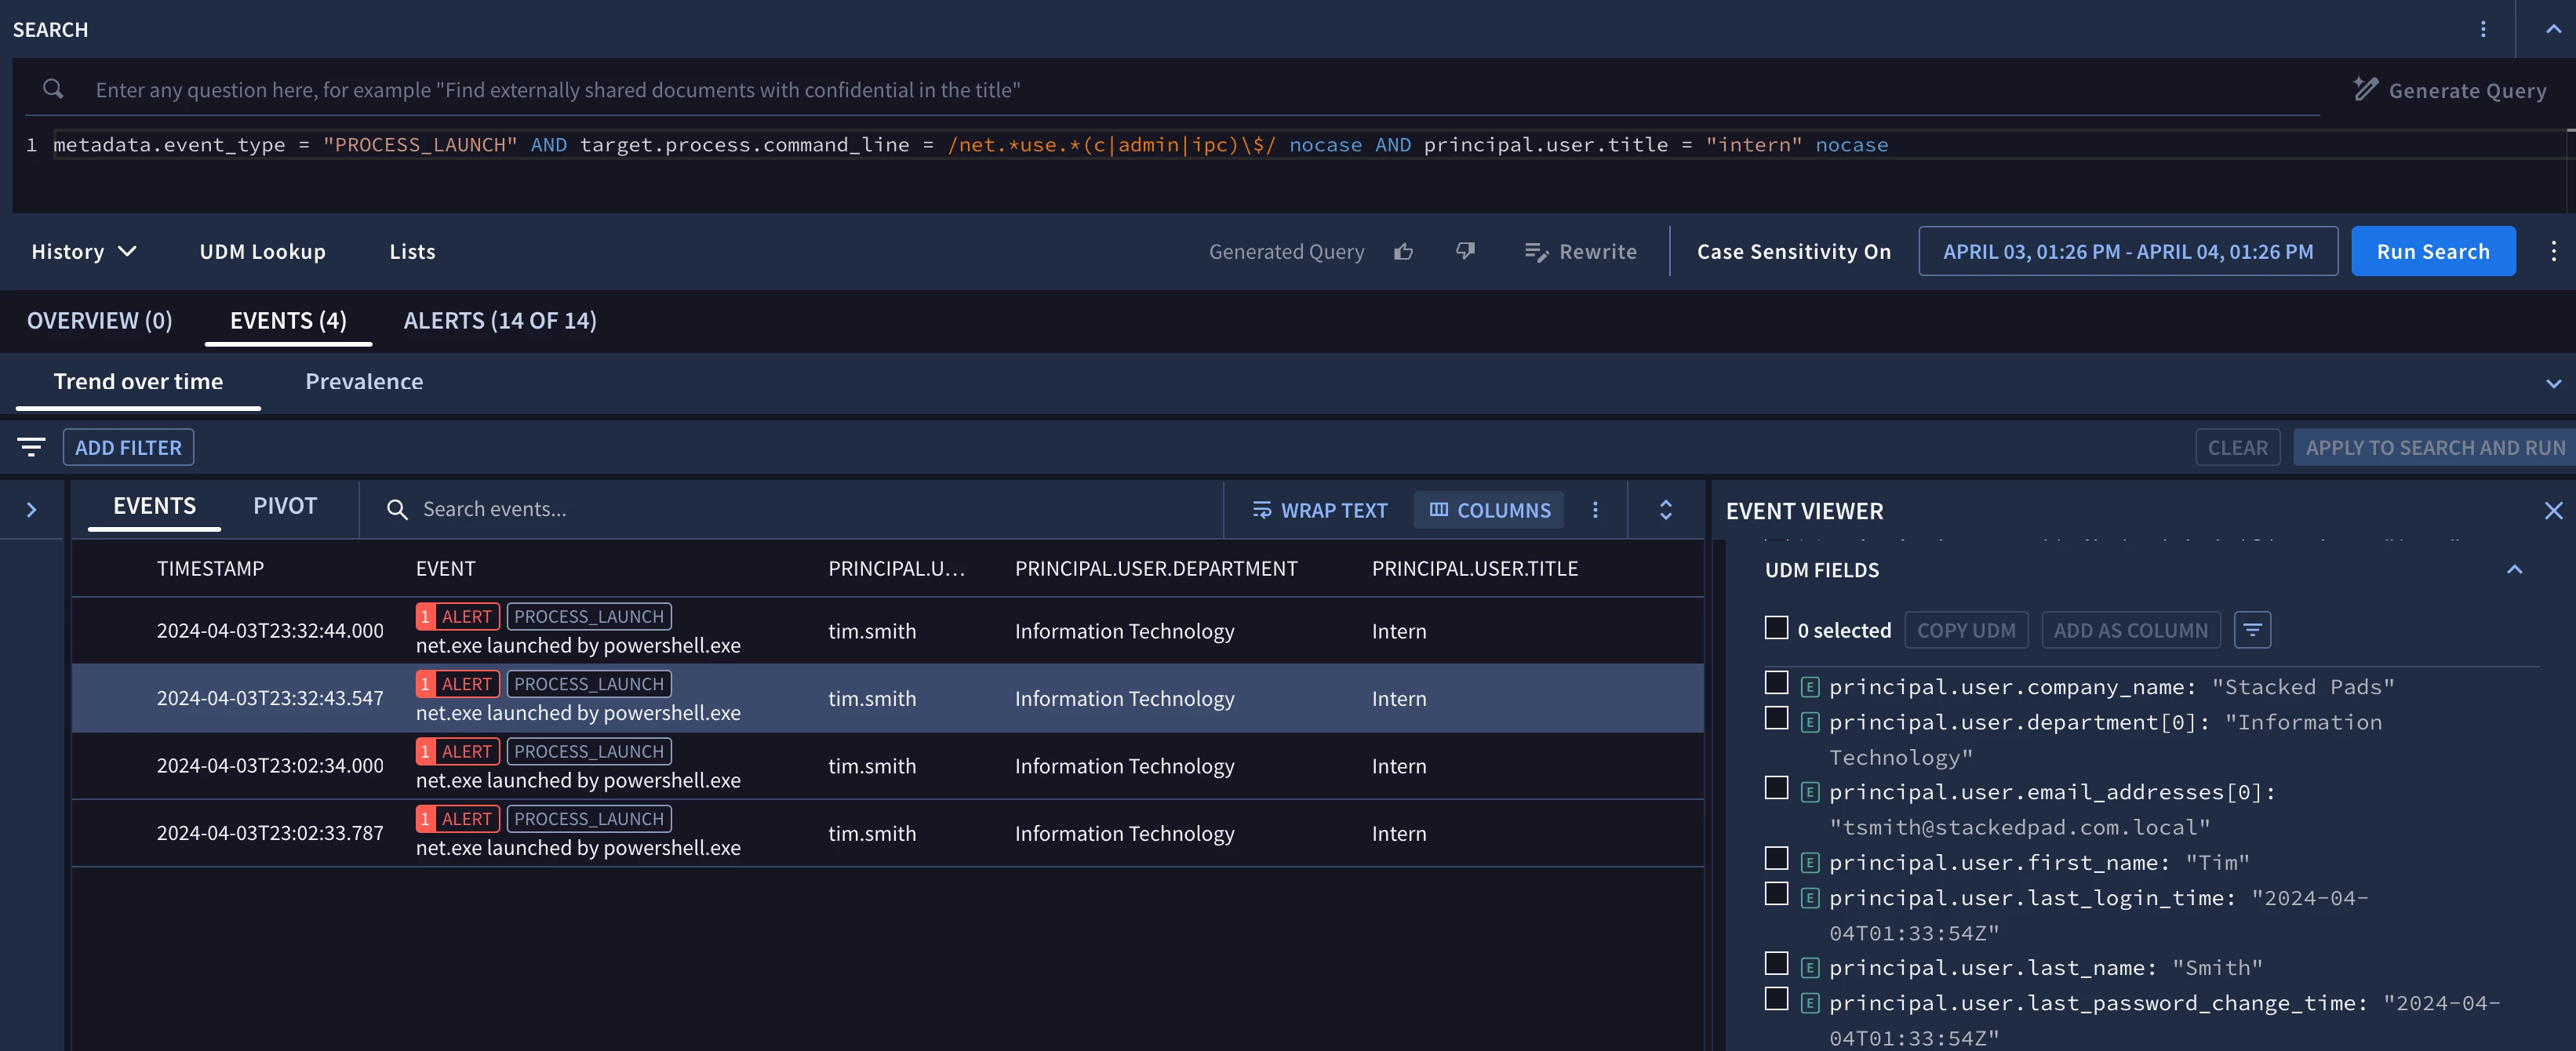Click the UDM fields filter icon
This screenshot has height=1051, width=2576.
pos(2252,630)
